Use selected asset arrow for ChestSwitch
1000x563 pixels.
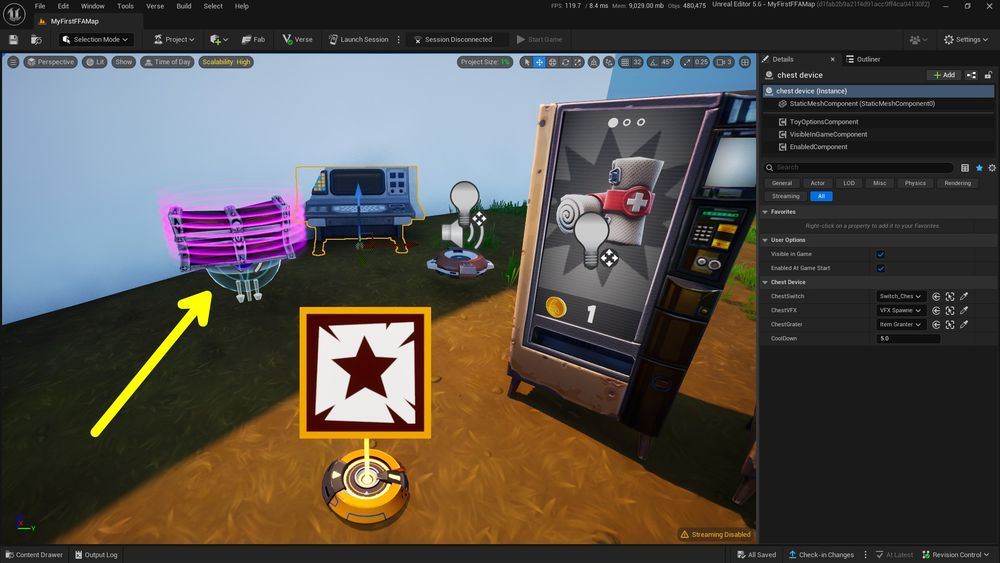[x=936, y=296]
